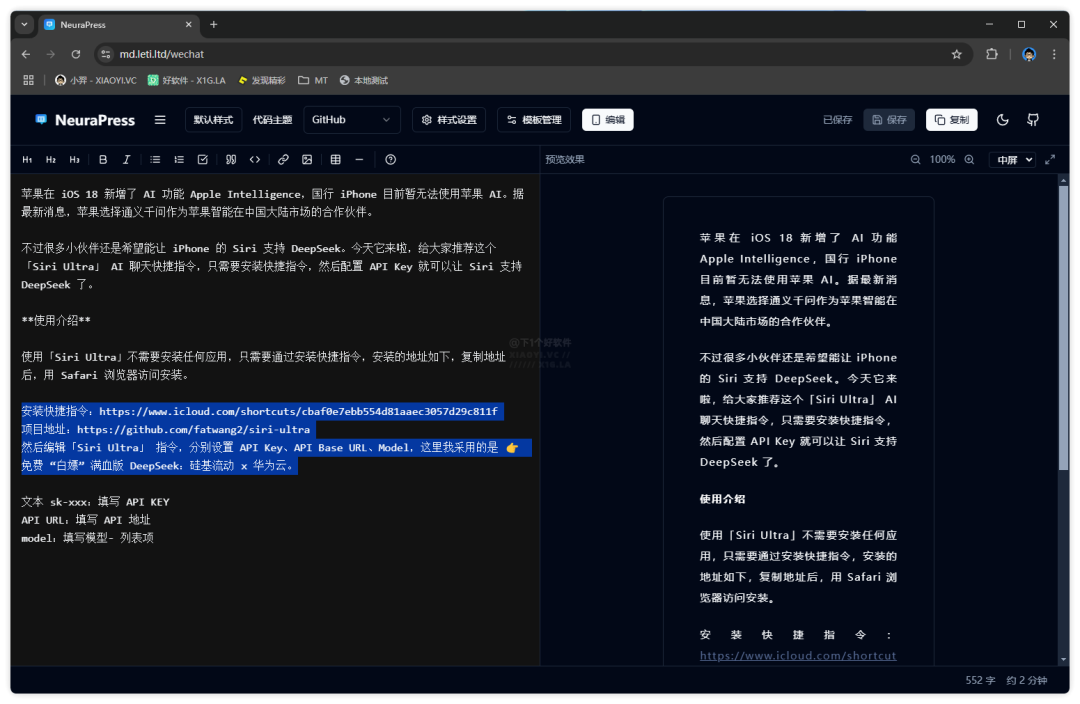This screenshot has height=704, width=1080.
Task: Open the NeuraPress hamburger menu
Action: 160,120
